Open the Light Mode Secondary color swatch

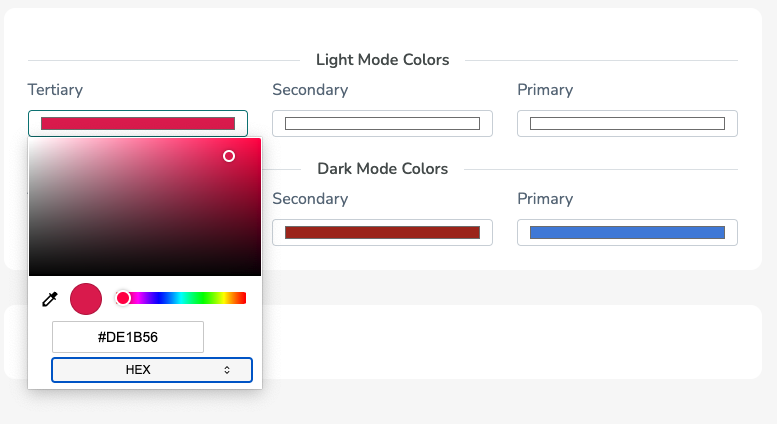pos(382,123)
